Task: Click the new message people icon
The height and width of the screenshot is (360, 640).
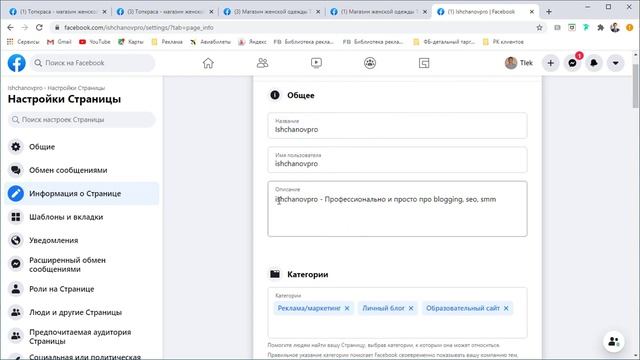Action: [x=613, y=341]
